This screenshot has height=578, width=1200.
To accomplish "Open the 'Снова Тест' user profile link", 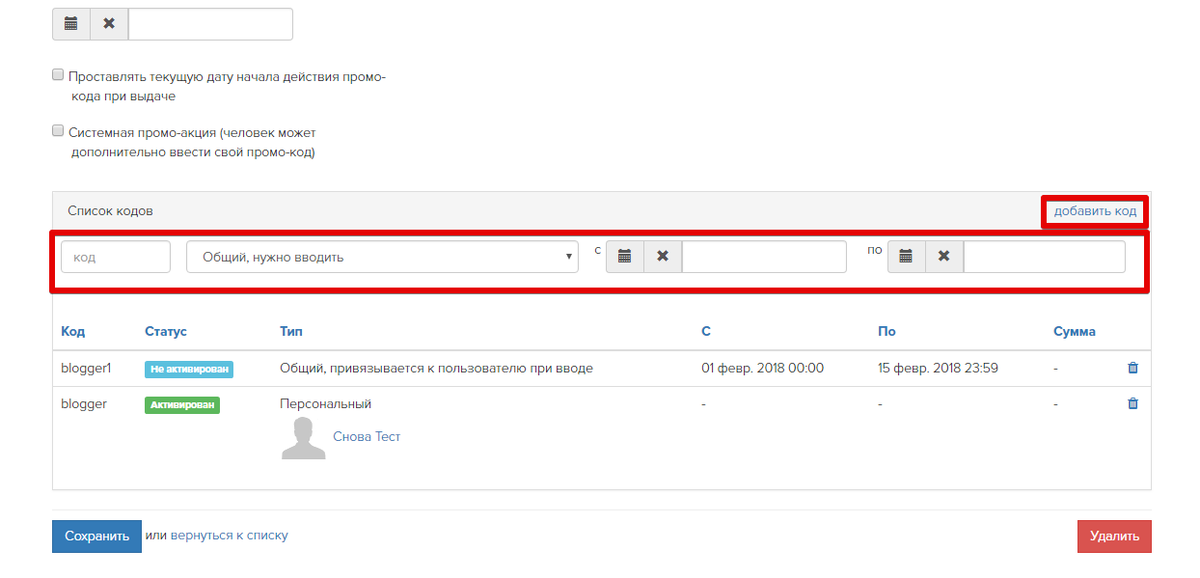I will point(366,437).
